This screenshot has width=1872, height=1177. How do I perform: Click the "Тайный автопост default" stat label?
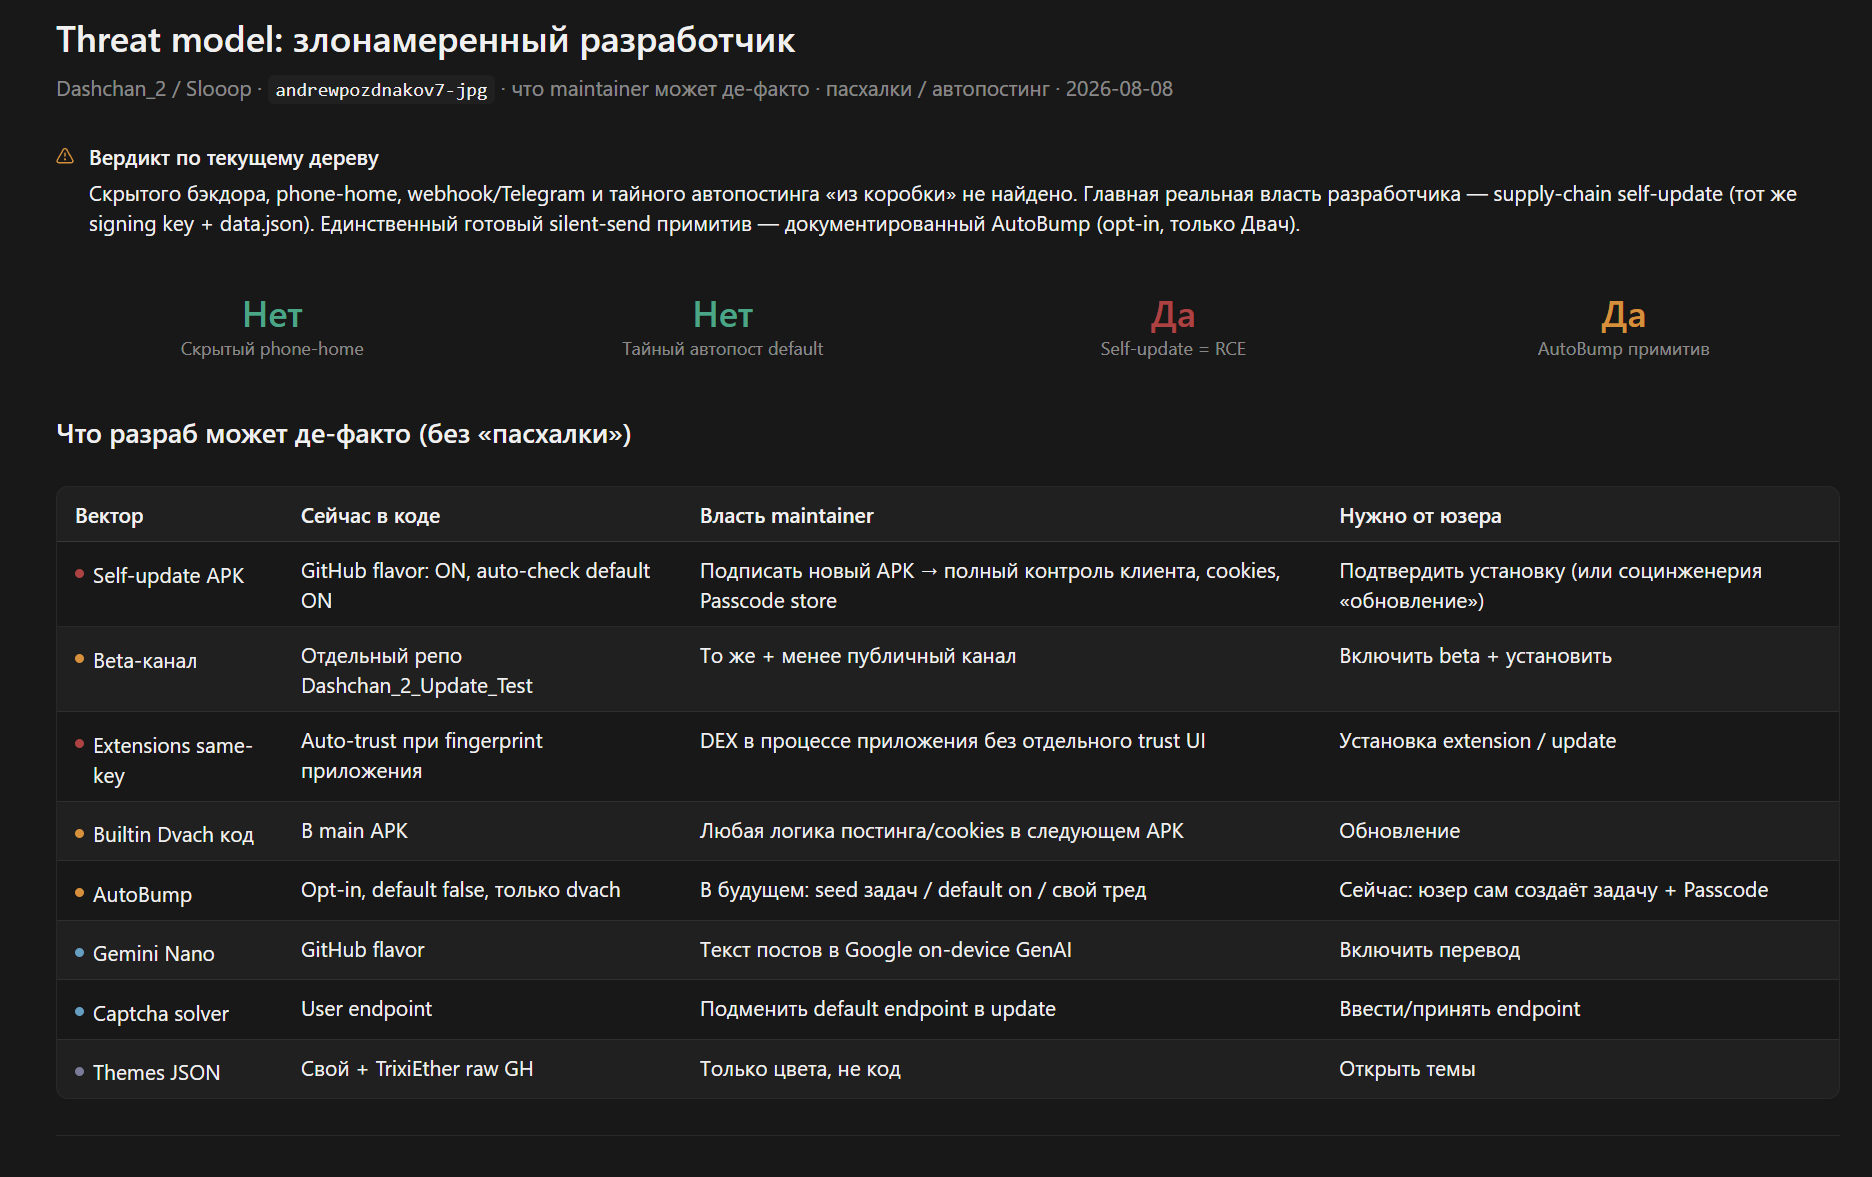pos(723,349)
